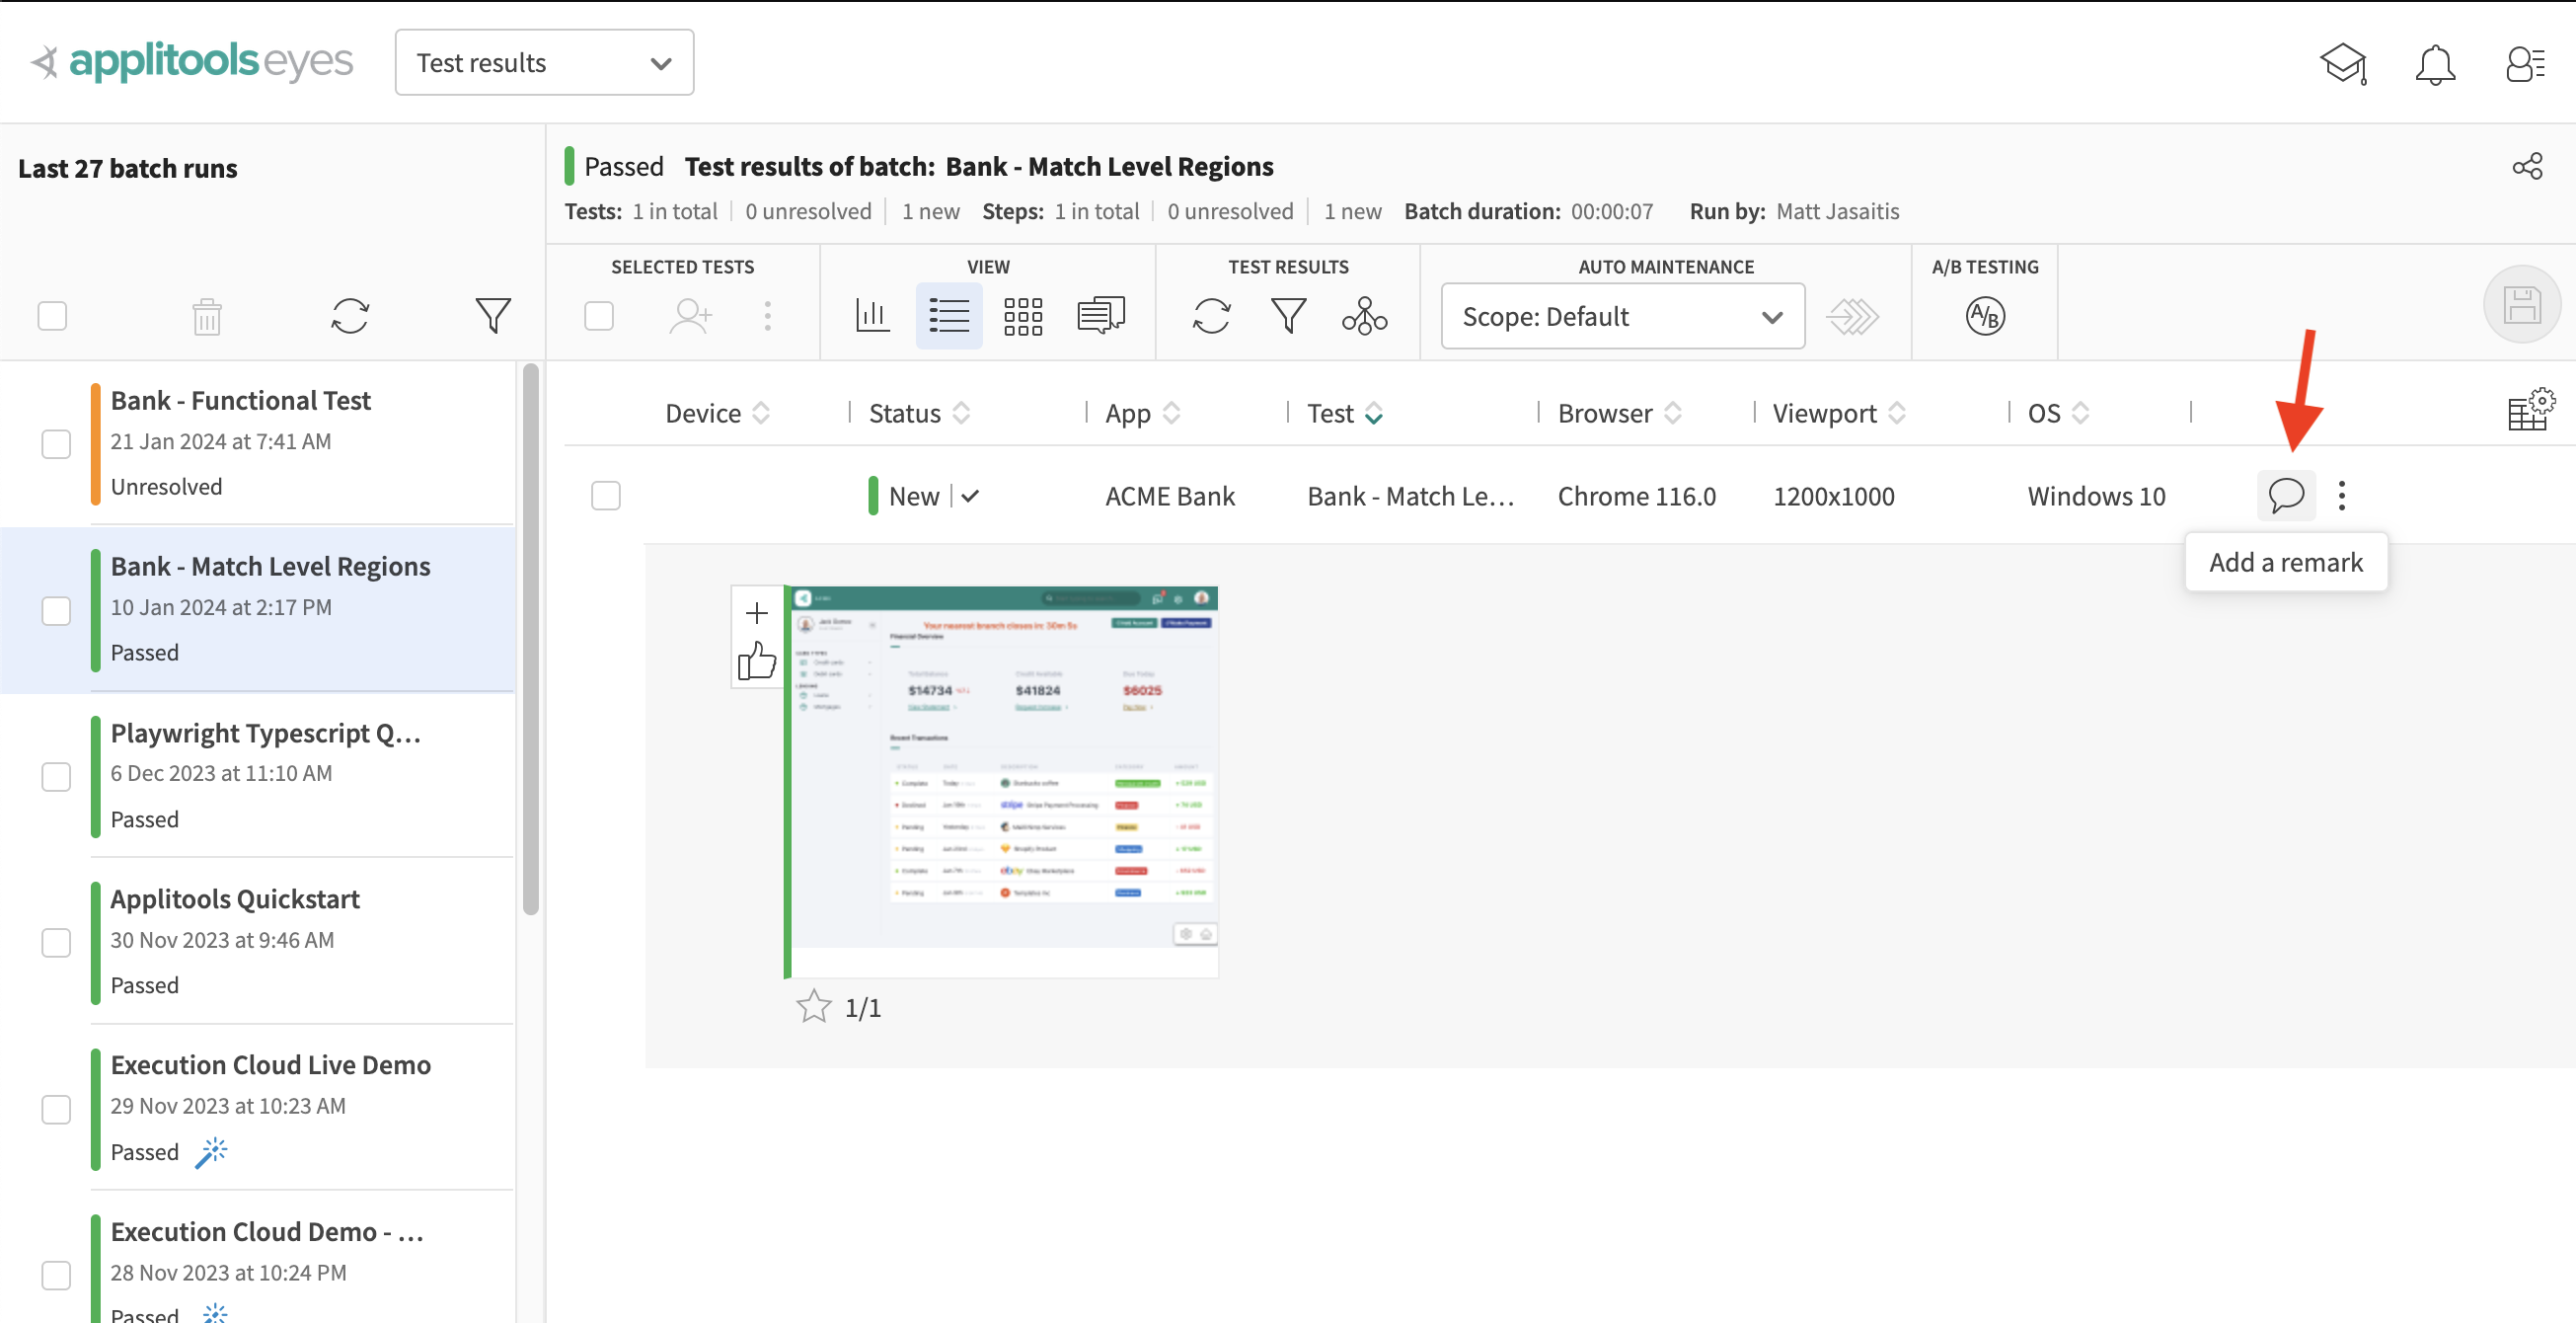Click the group-by test results icon
This screenshot has height=1323, width=2576.
(x=1364, y=316)
